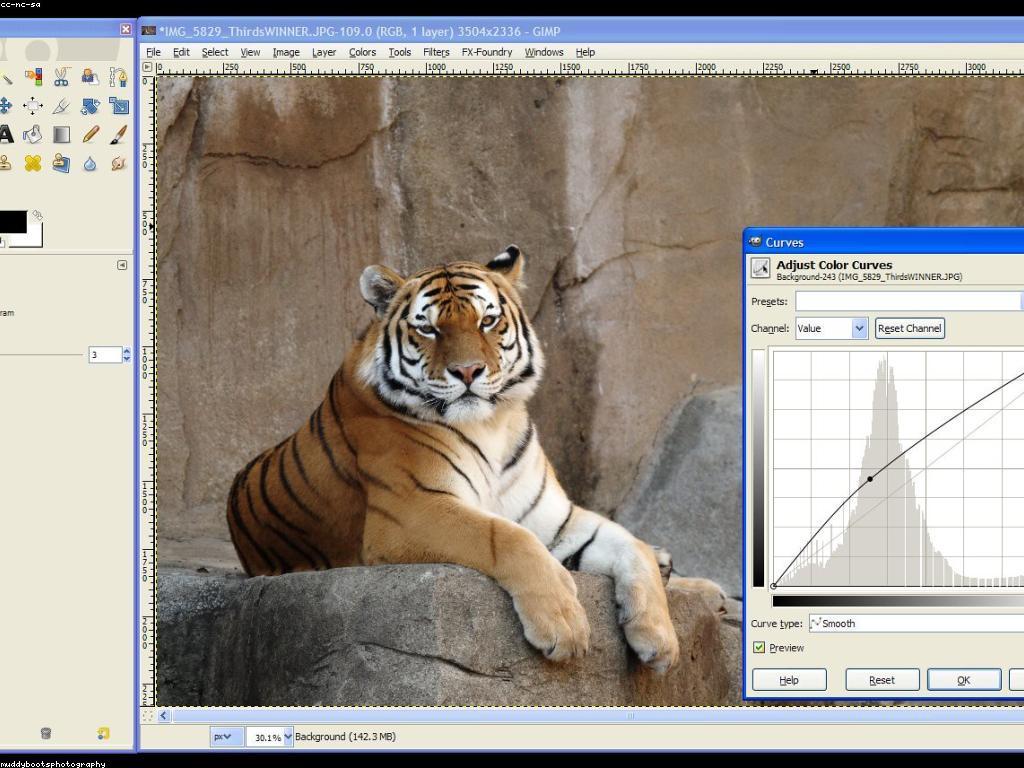The height and width of the screenshot is (768, 1024).
Task: Open the Colors menu
Action: pos(362,52)
